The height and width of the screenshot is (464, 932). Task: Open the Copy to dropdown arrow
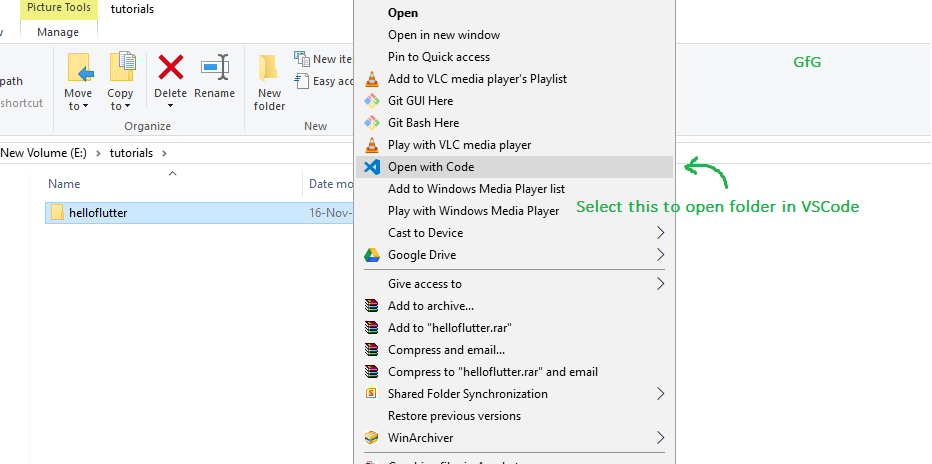pos(127,106)
